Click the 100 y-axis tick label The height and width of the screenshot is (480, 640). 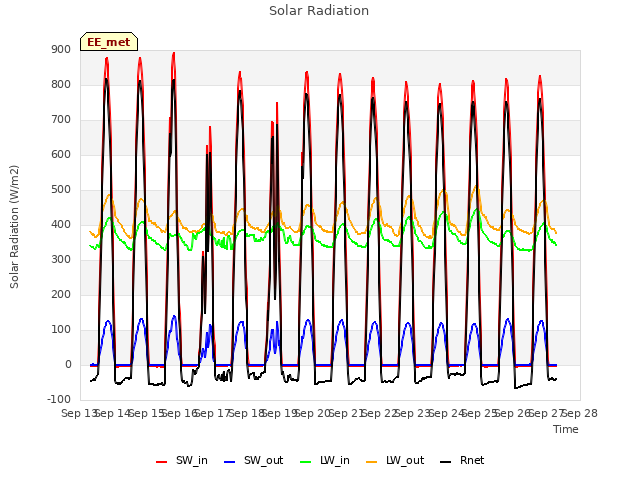click(x=61, y=329)
